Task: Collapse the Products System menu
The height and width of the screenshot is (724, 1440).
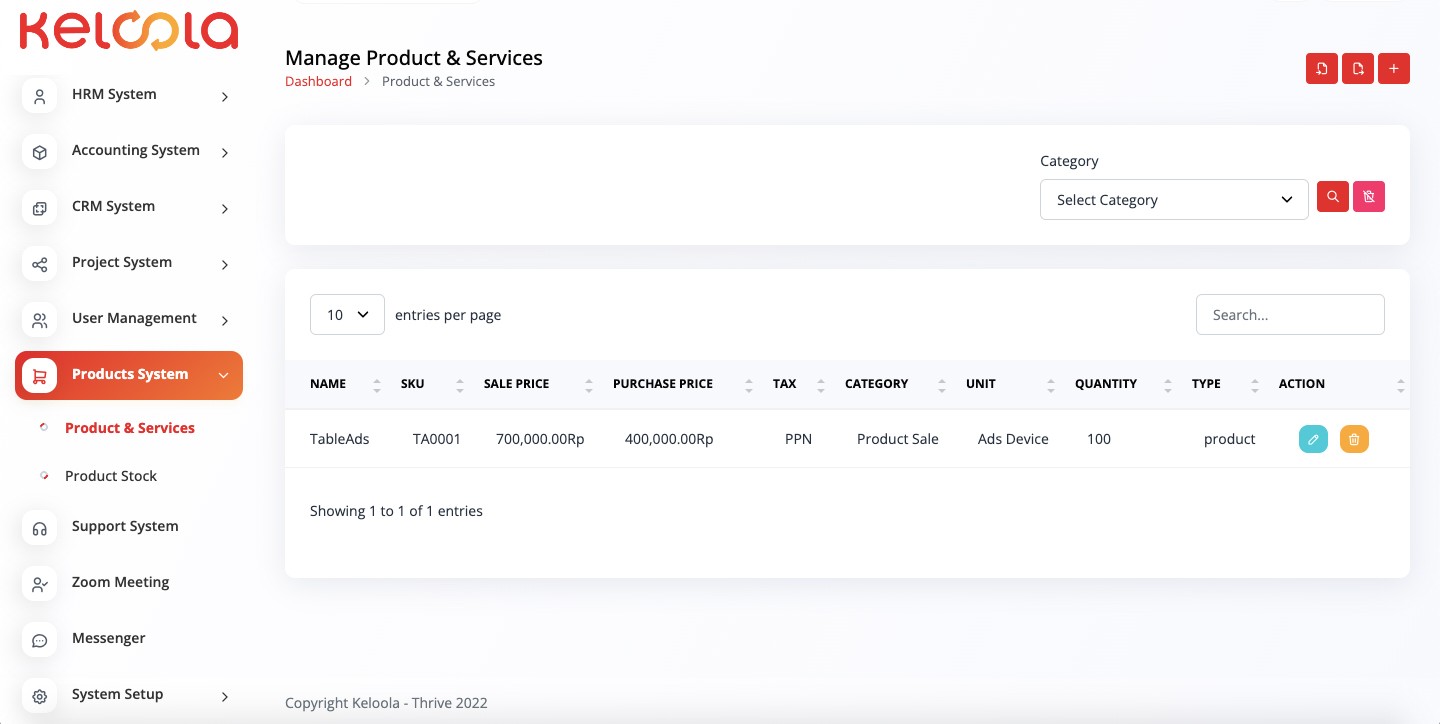Action: click(x=129, y=375)
